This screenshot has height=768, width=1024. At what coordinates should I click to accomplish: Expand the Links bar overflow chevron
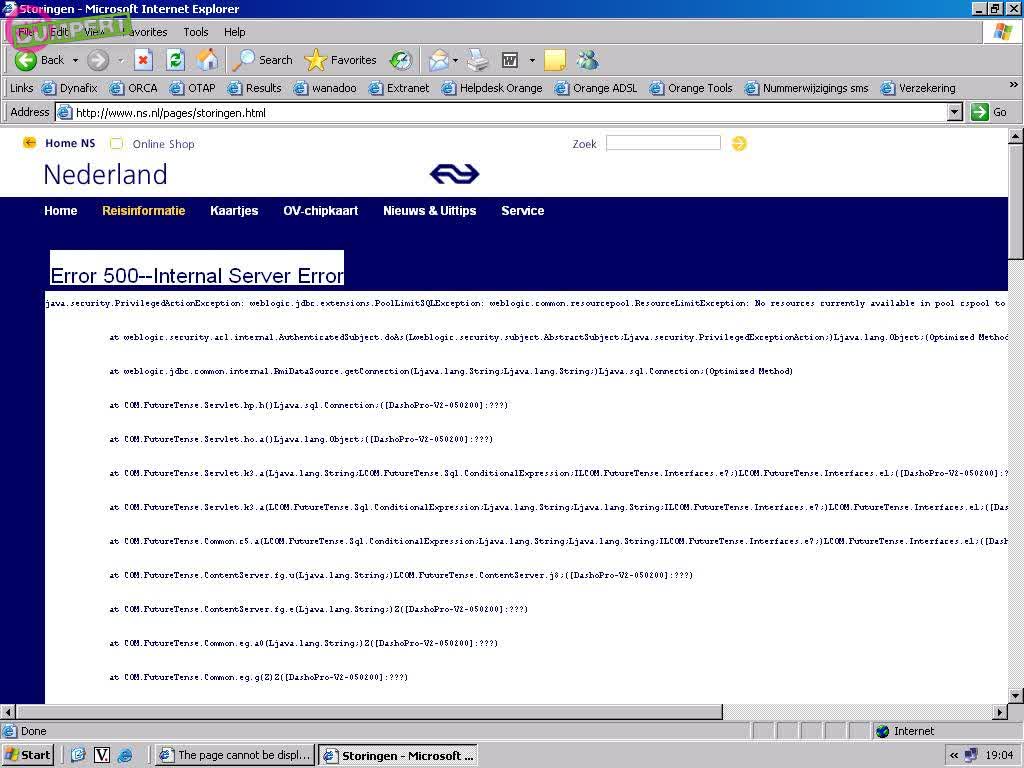[x=1013, y=84]
